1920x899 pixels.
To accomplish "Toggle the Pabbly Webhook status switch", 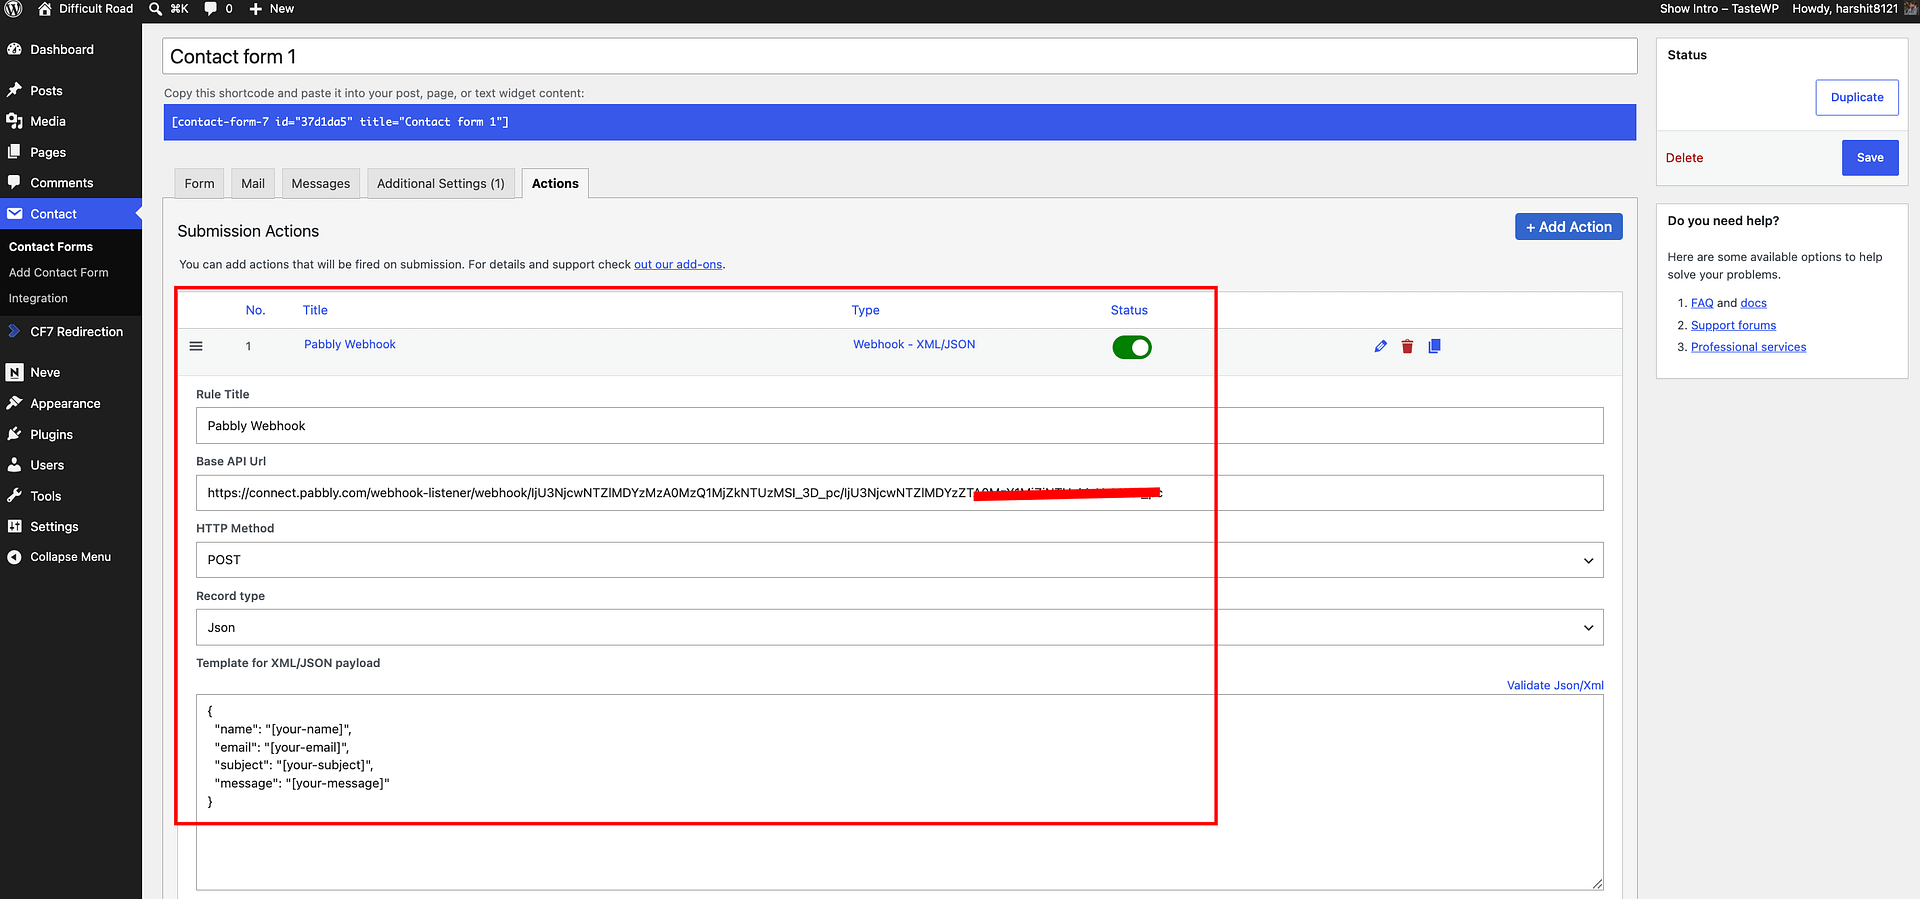I will coord(1132,347).
